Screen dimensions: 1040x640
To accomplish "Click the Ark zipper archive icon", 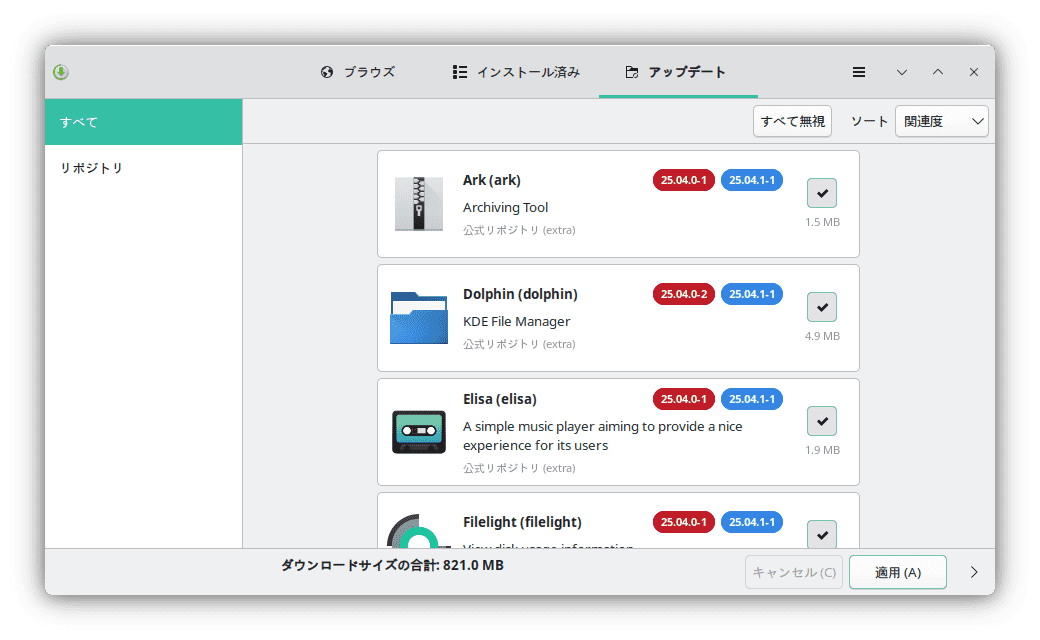I will (419, 204).
